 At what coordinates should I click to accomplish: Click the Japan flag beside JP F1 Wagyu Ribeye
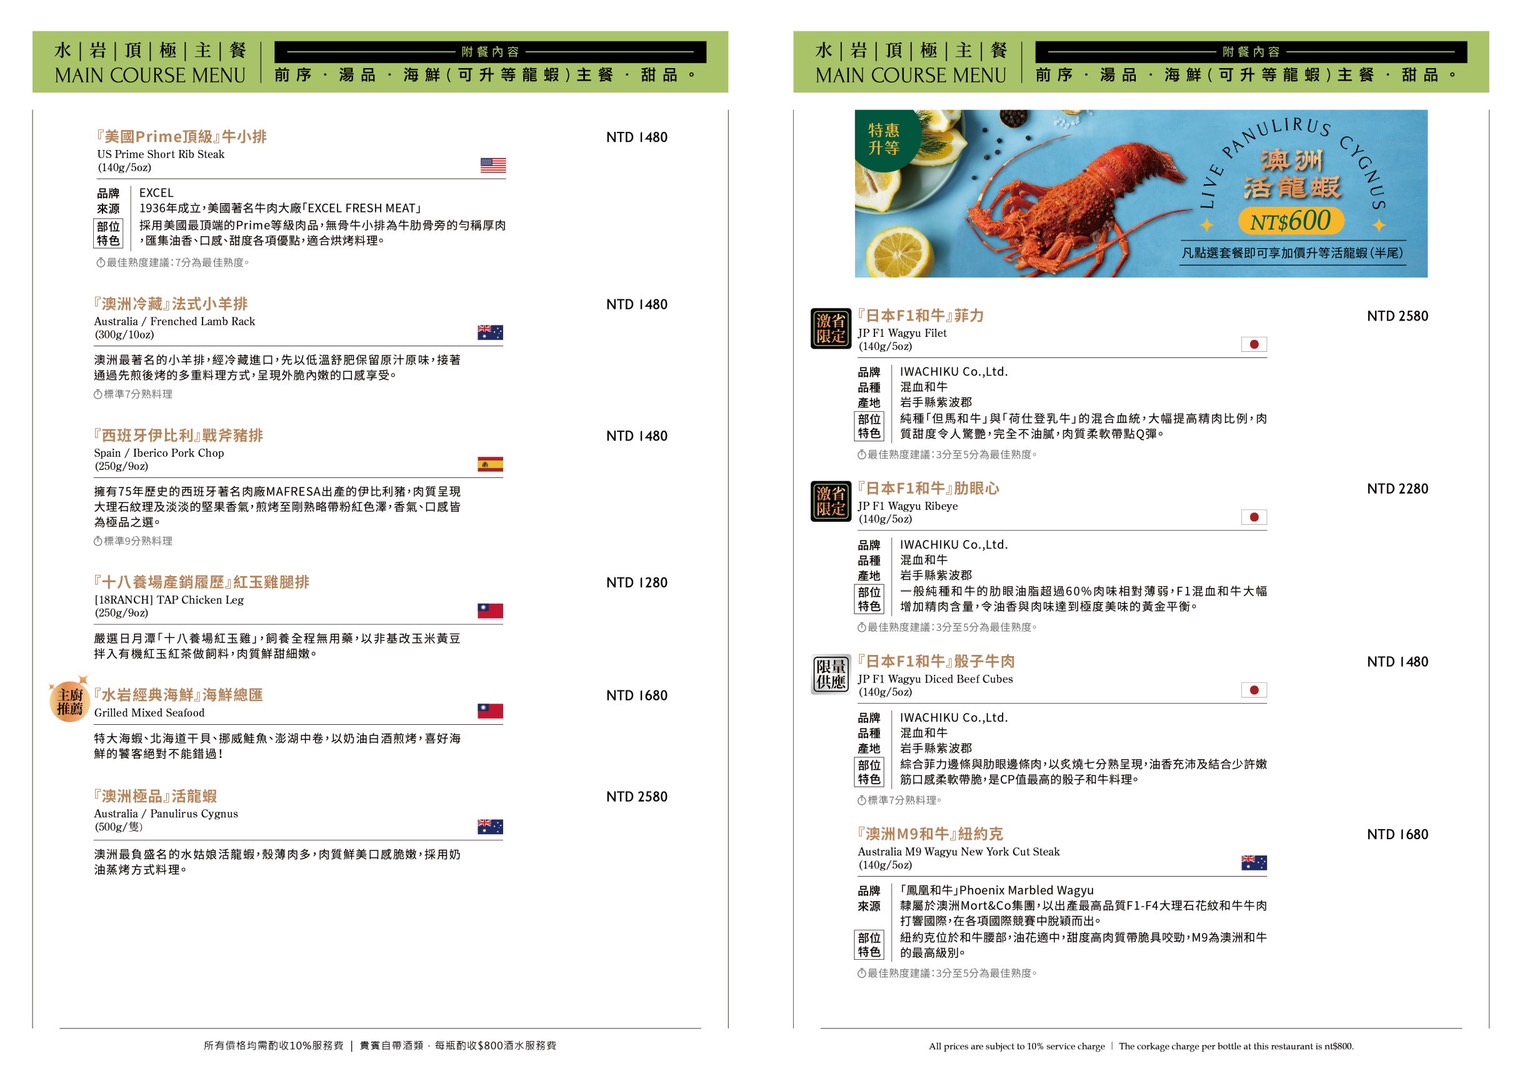point(1253,517)
